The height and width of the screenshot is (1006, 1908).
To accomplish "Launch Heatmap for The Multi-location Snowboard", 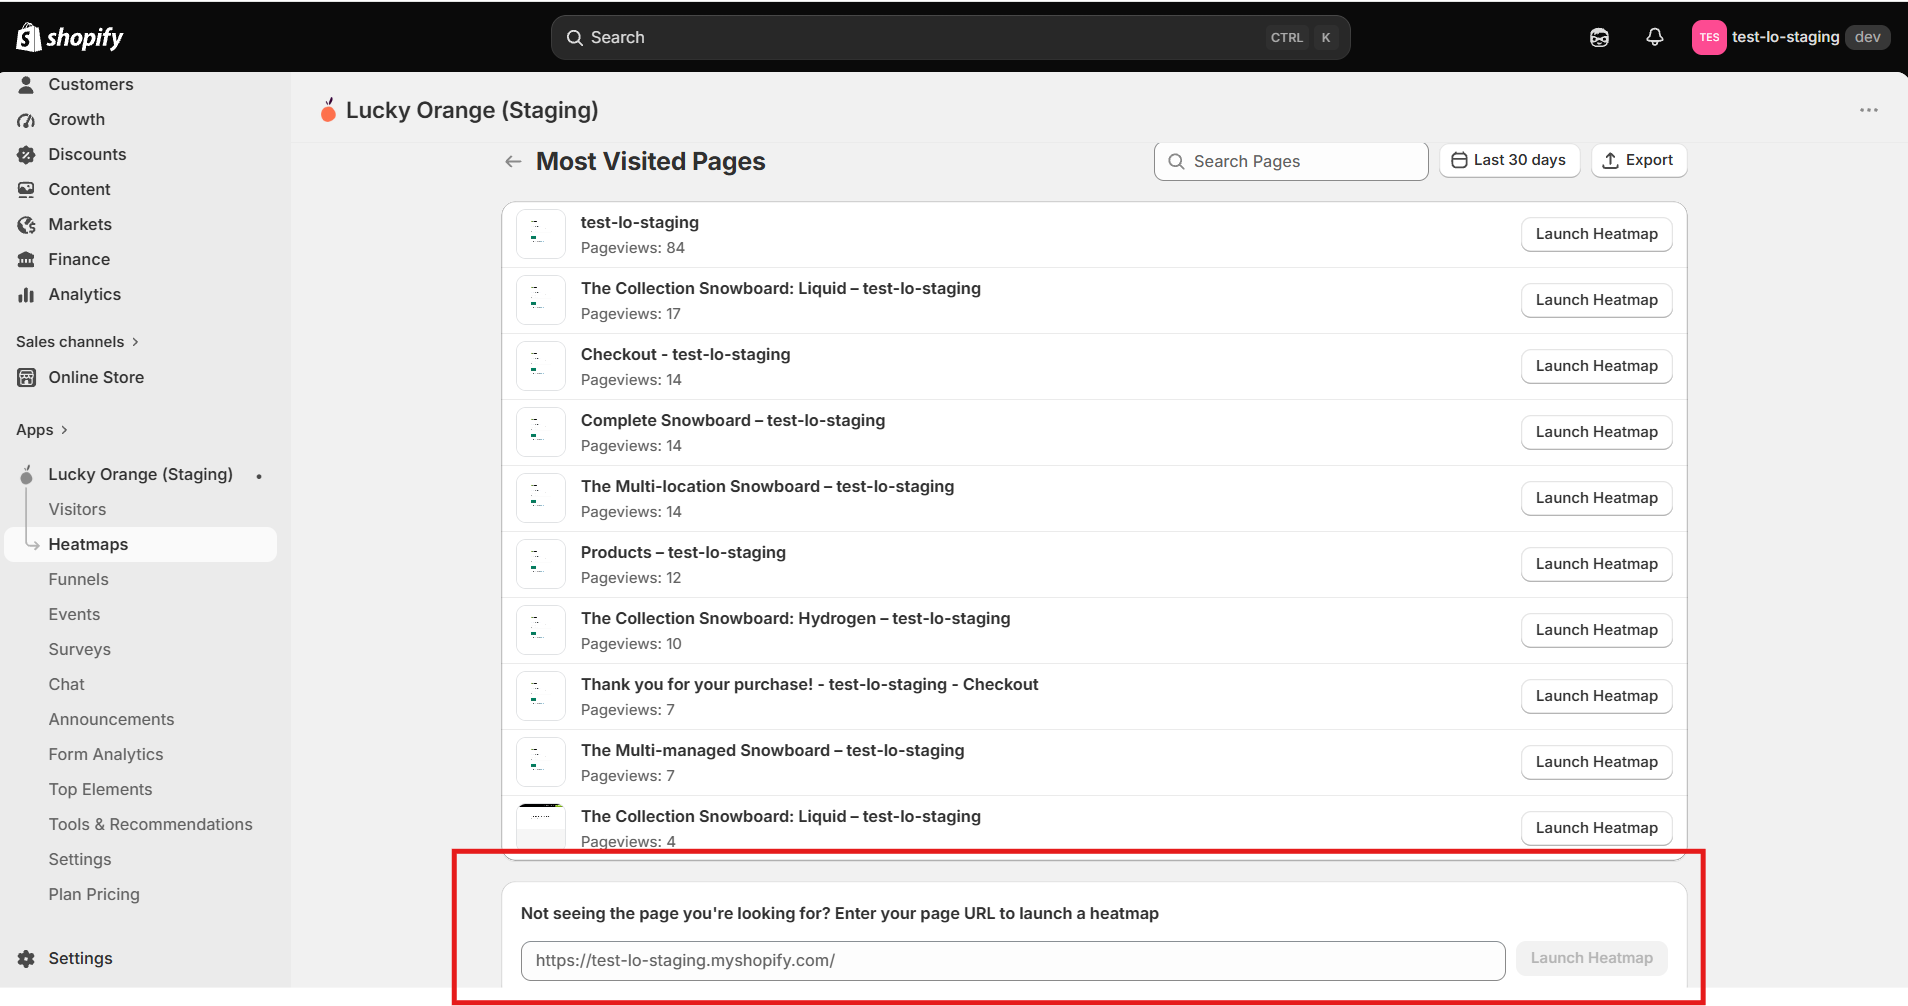I will pyautogui.click(x=1596, y=498).
